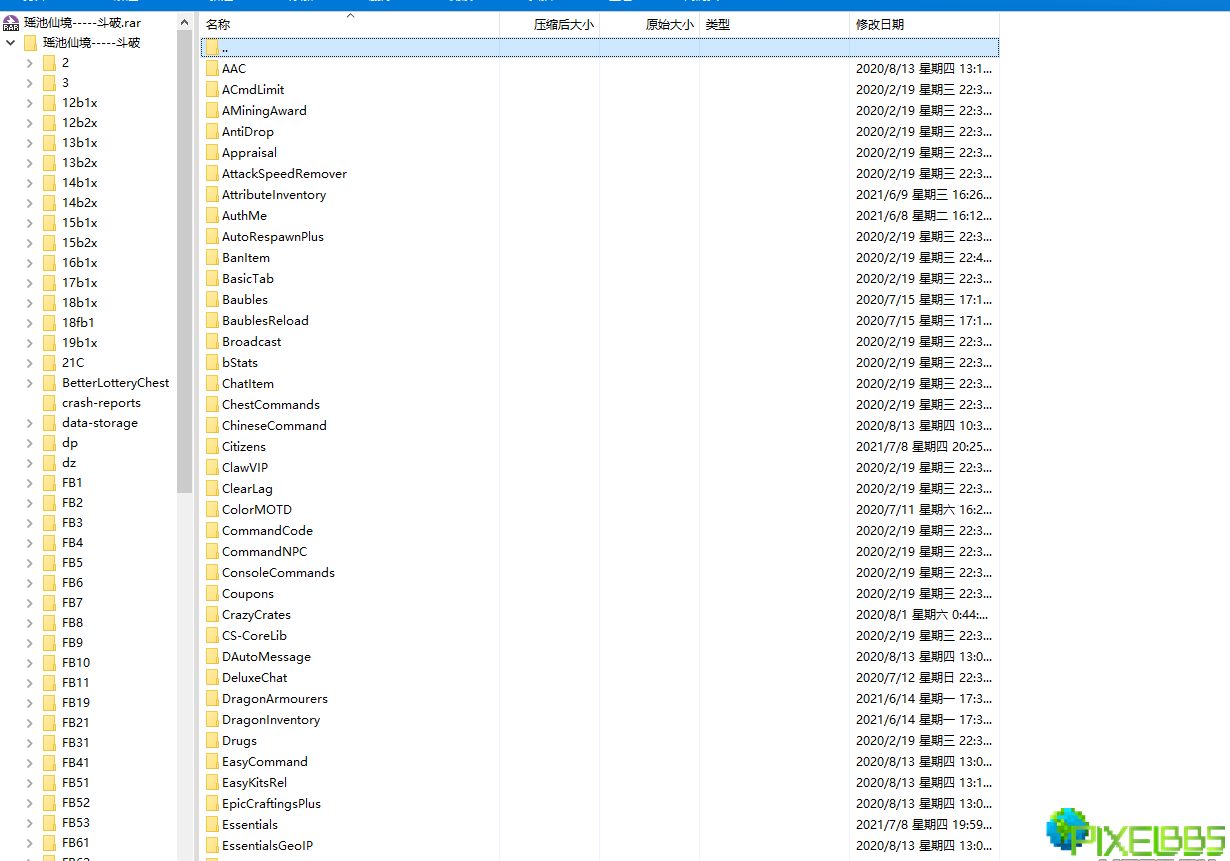Click the ChatItem folder icon

211,383
